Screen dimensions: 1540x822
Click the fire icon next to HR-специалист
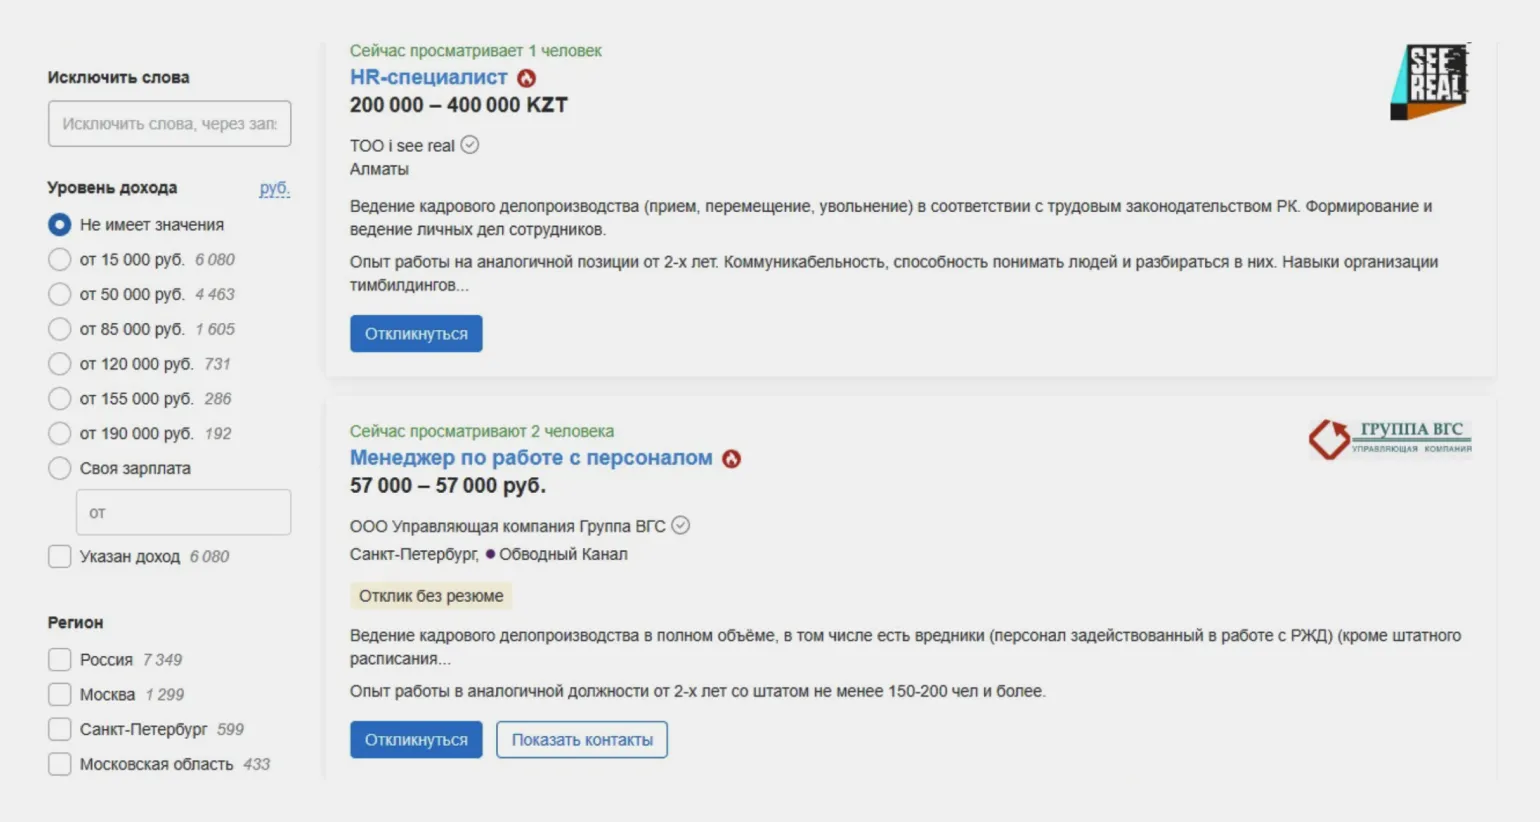coord(527,78)
